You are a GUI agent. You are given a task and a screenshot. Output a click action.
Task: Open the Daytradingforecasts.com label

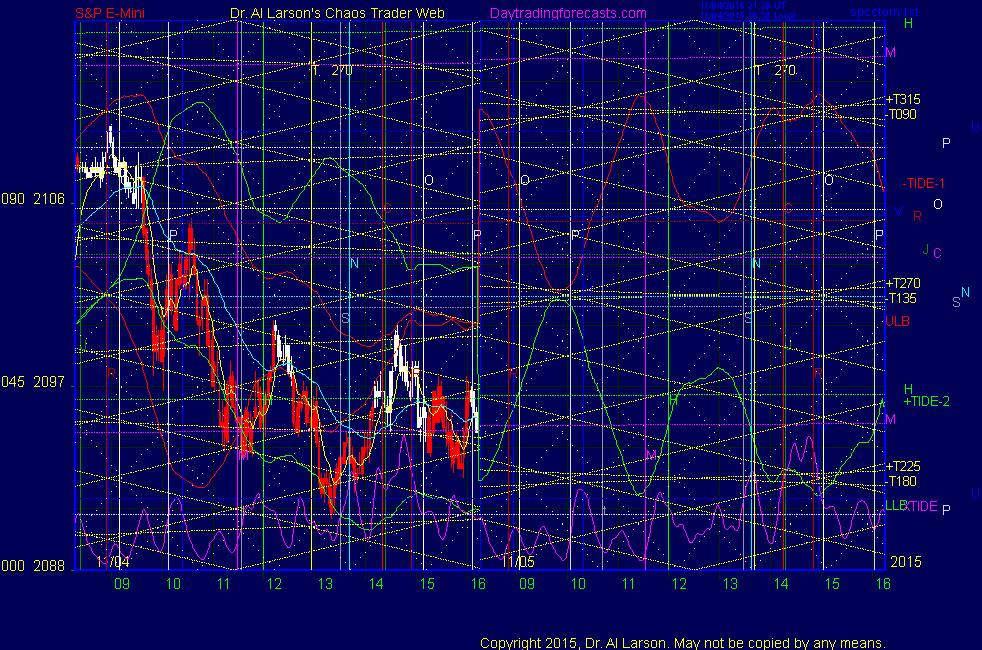[568, 13]
